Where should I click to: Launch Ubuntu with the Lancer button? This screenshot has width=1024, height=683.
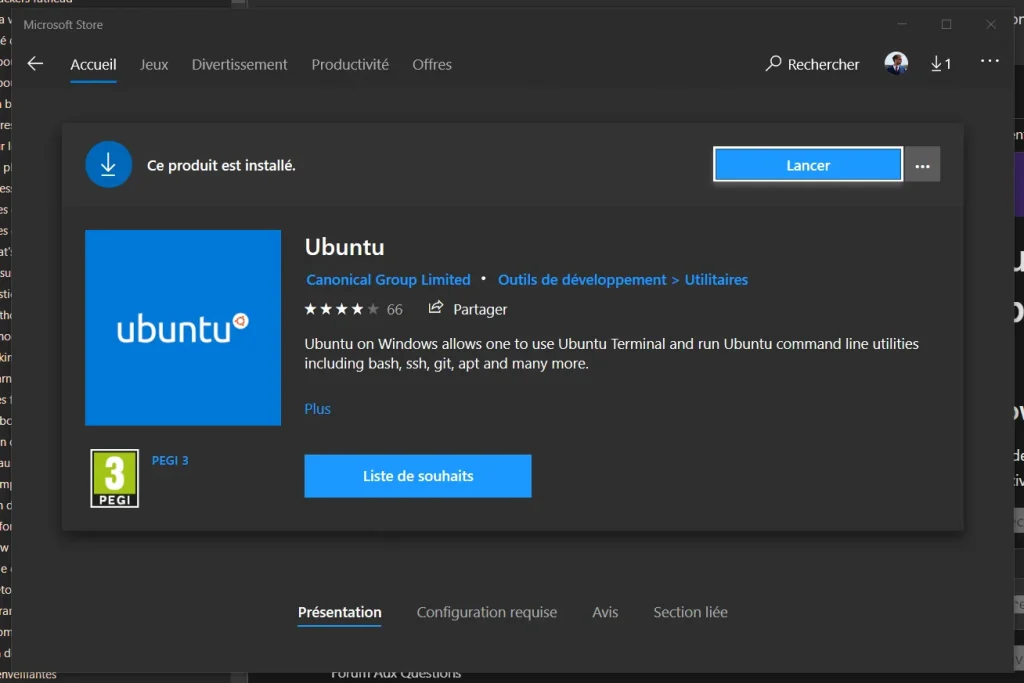(x=808, y=165)
